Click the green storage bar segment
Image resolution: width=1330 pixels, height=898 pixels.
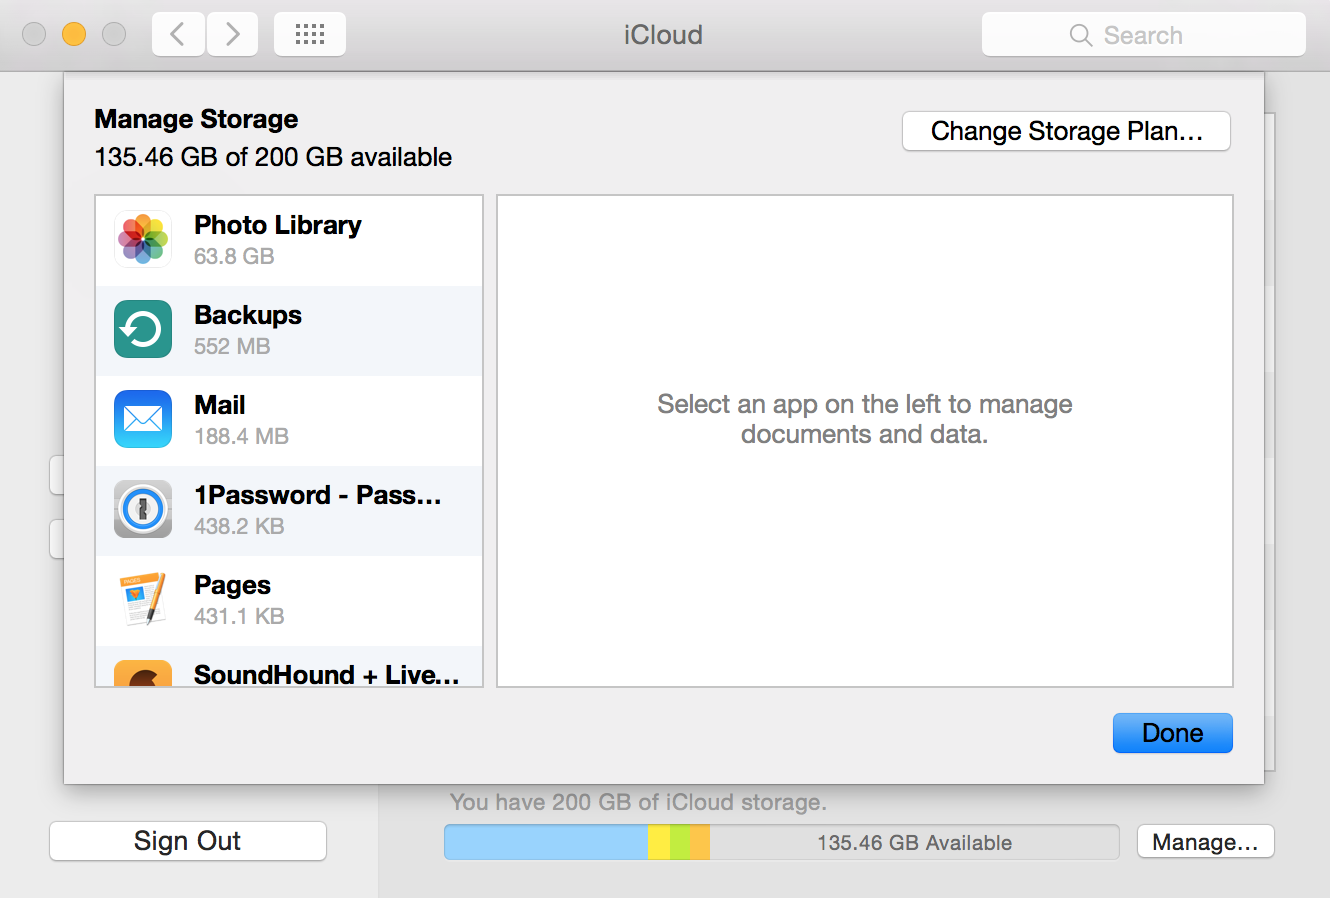[x=680, y=842]
